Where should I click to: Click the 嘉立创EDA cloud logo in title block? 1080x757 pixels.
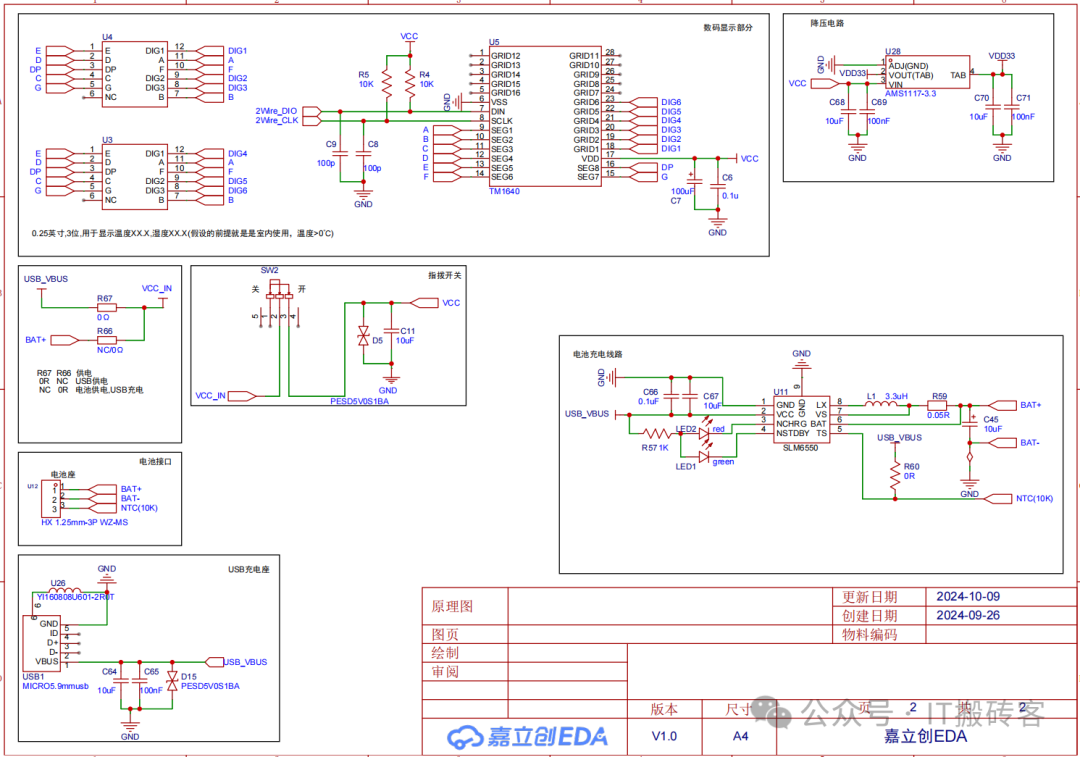click(x=528, y=736)
